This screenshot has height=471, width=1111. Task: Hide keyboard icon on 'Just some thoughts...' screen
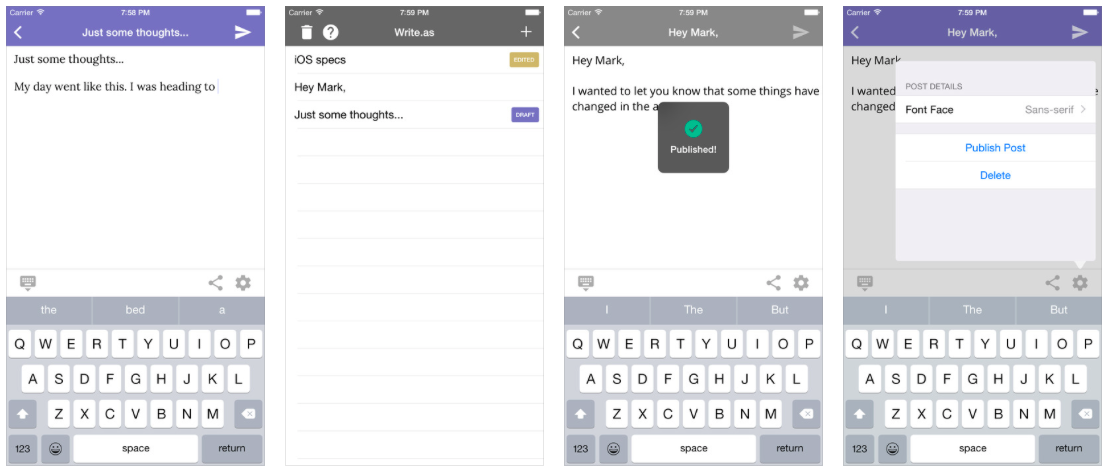click(x=28, y=283)
